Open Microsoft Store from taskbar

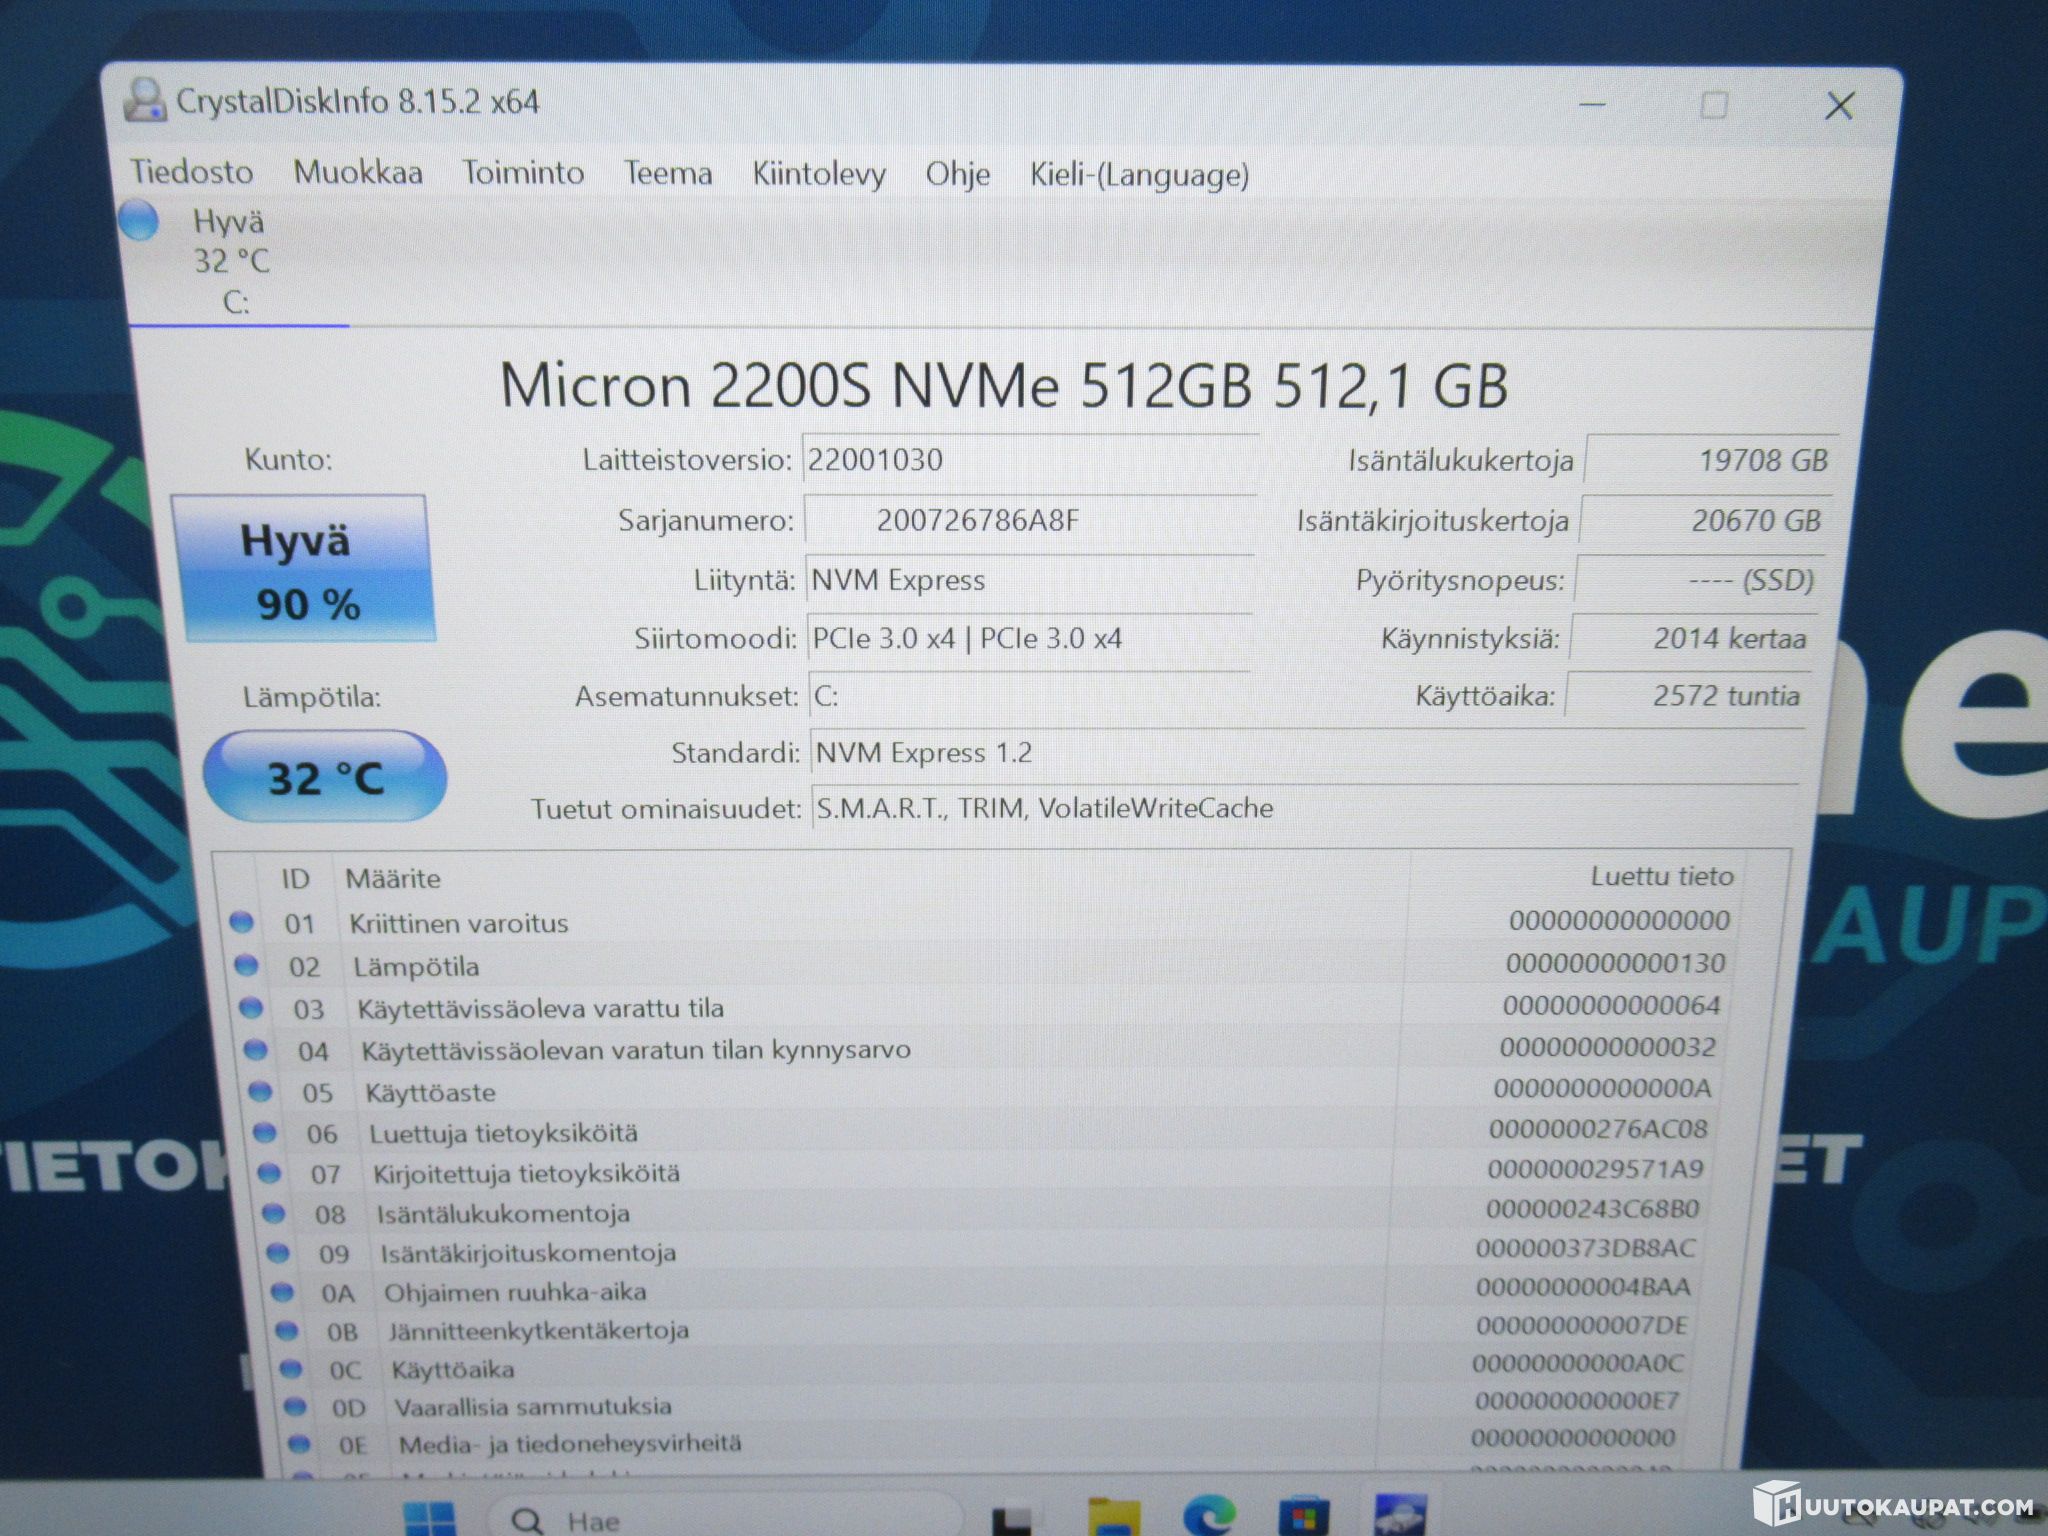pyautogui.click(x=1303, y=1518)
